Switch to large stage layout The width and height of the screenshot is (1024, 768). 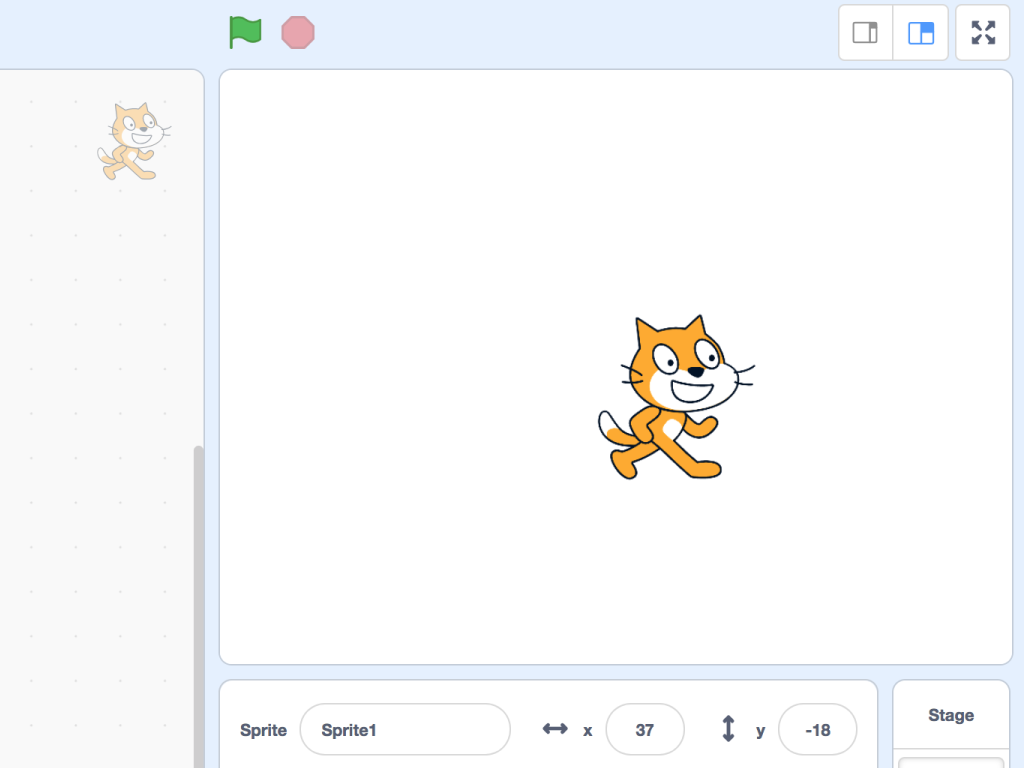921,33
